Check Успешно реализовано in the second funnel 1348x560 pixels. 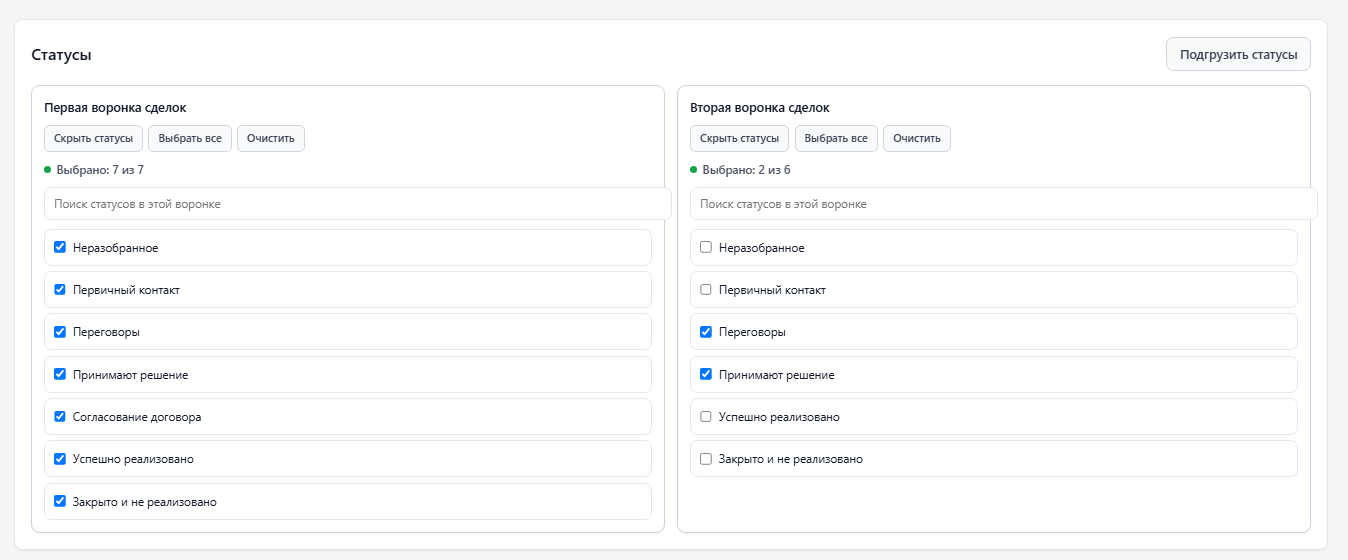(x=706, y=416)
